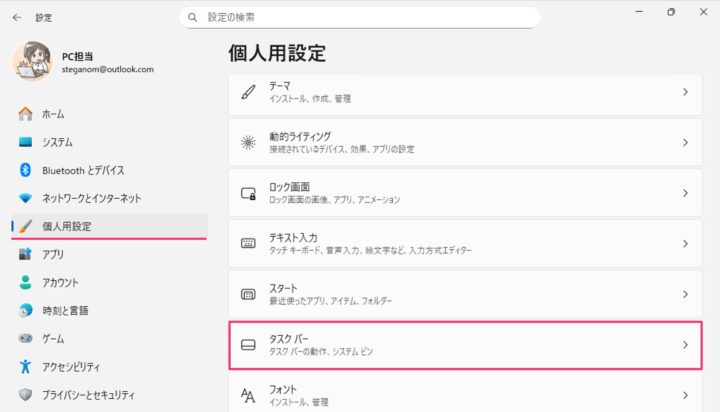Select the ネットワークとインターネット sidebar item
The width and height of the screenshot is (720, 412).
pyautogui.click(x=91, y=198)
